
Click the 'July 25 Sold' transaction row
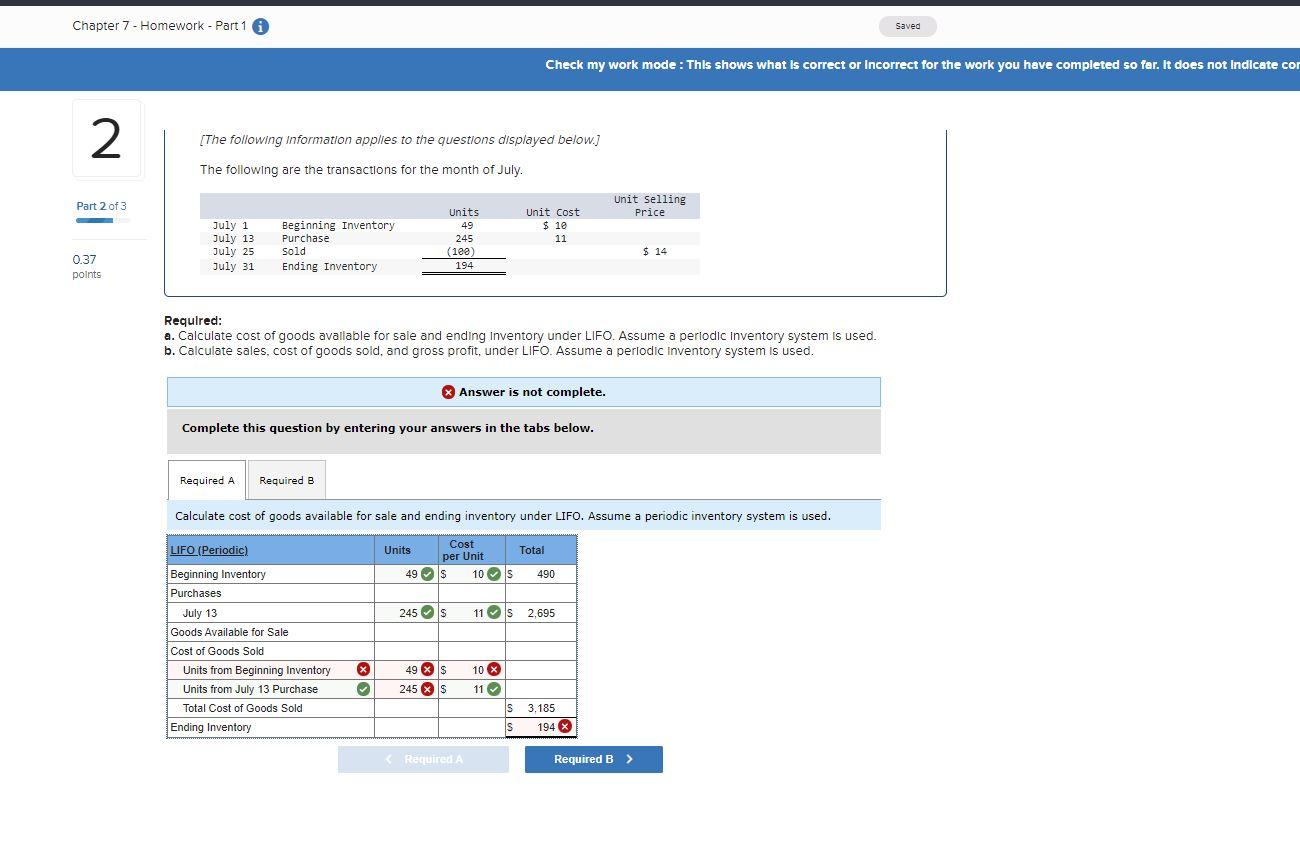pos(450,252)
